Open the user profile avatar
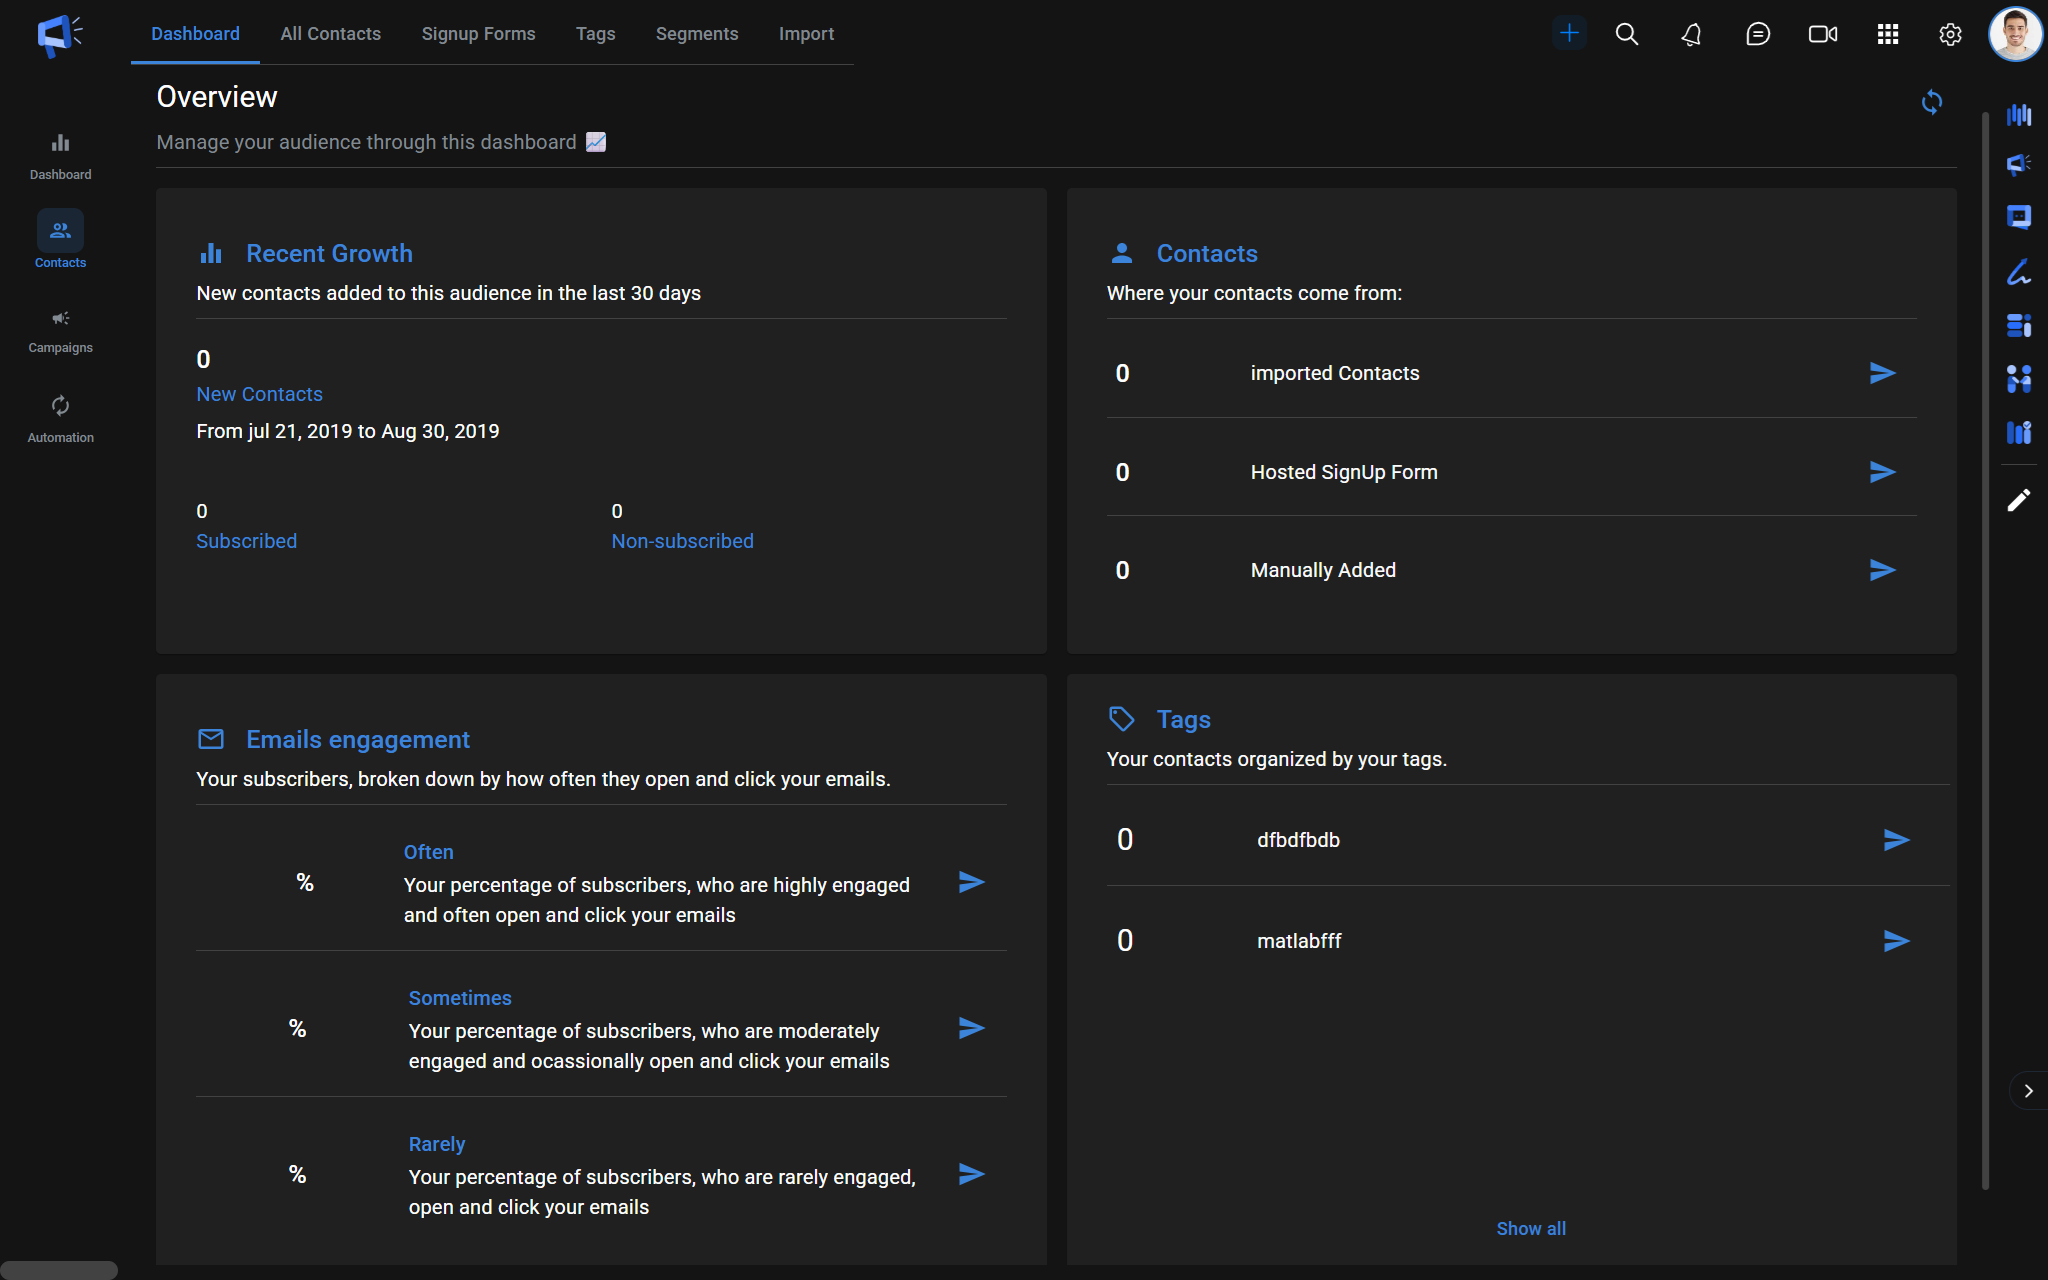This screenshot has height=1280, width=2048. (2014, 34)
